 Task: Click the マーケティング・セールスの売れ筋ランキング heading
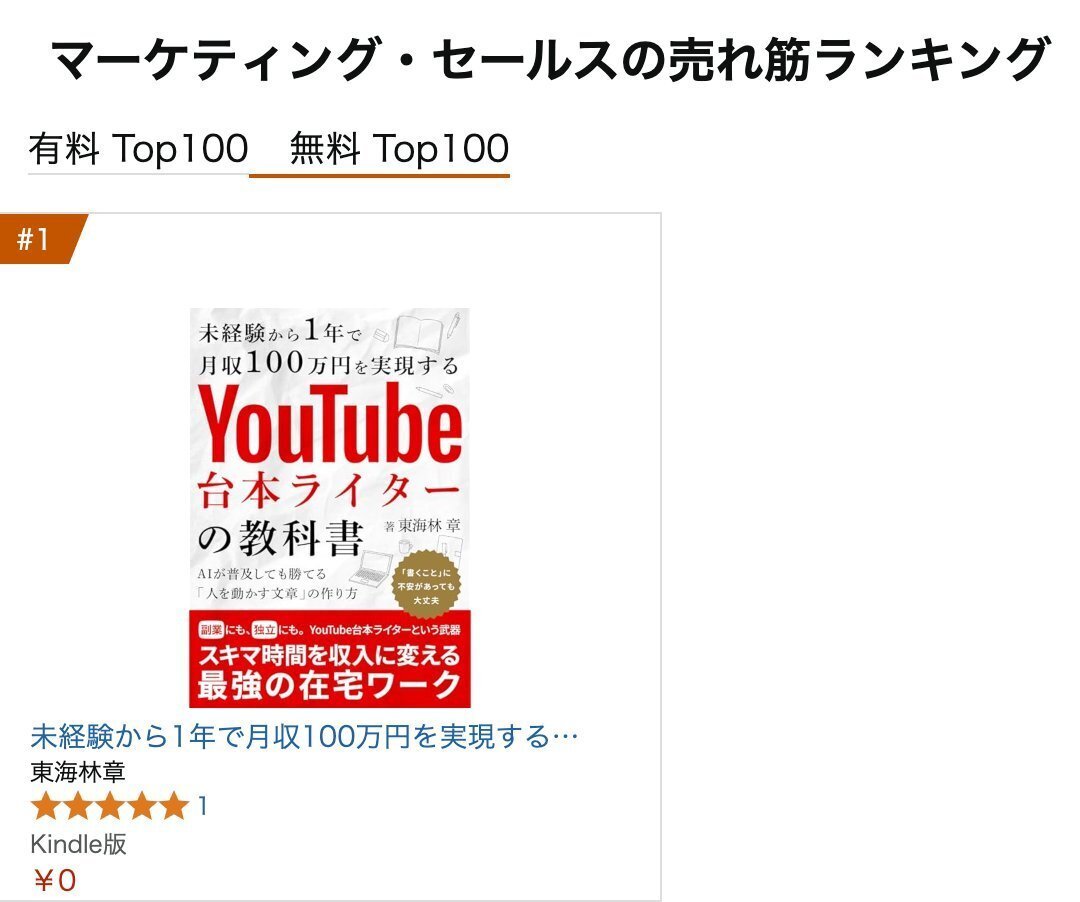(549, 59)
